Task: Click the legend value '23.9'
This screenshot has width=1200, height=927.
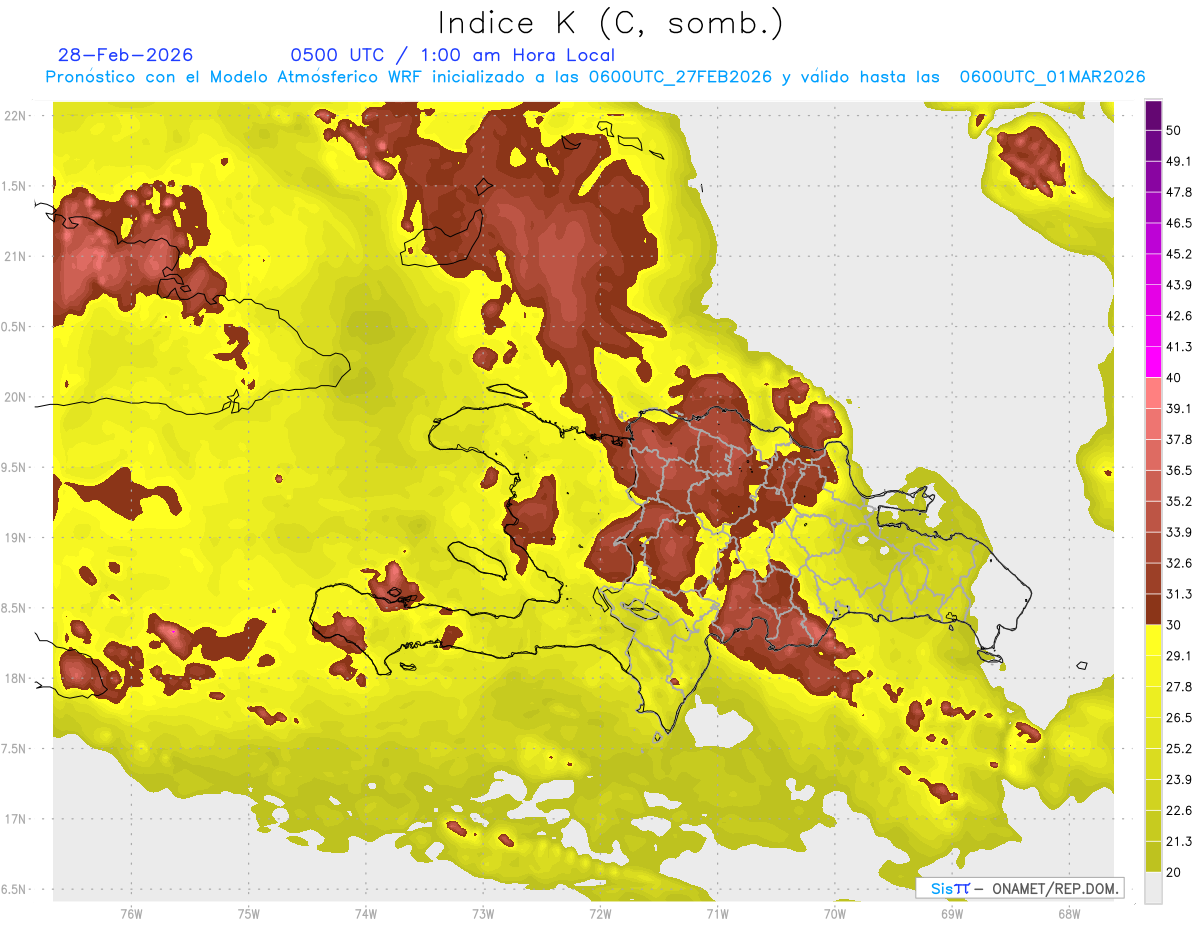Action: [x=1178, y=780]
